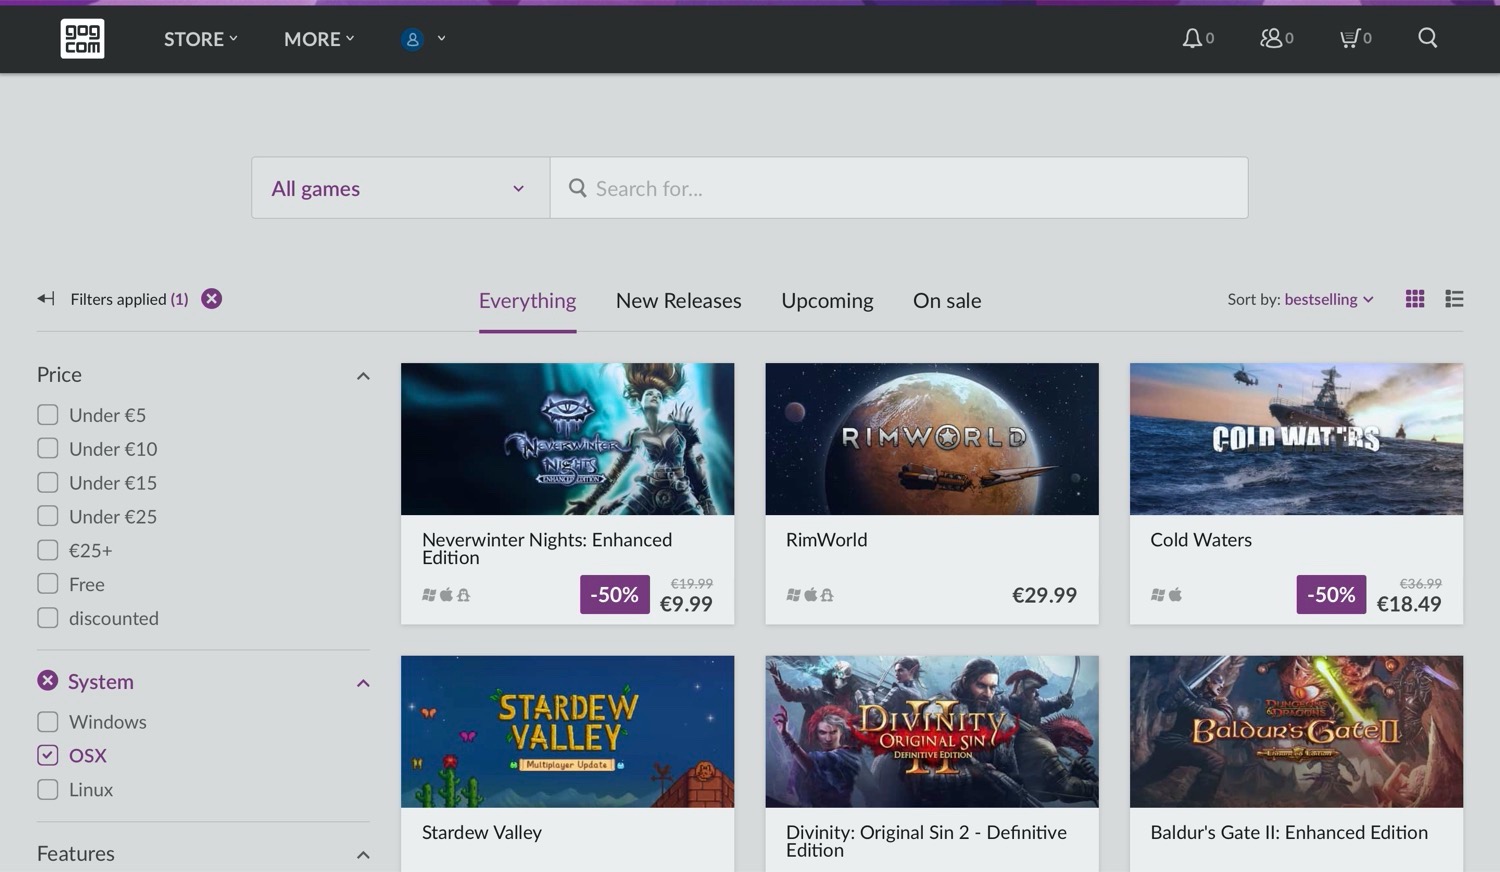Click the search magnifier in the header
Screen dimensions: 1500x872
tap(1428, 38)
